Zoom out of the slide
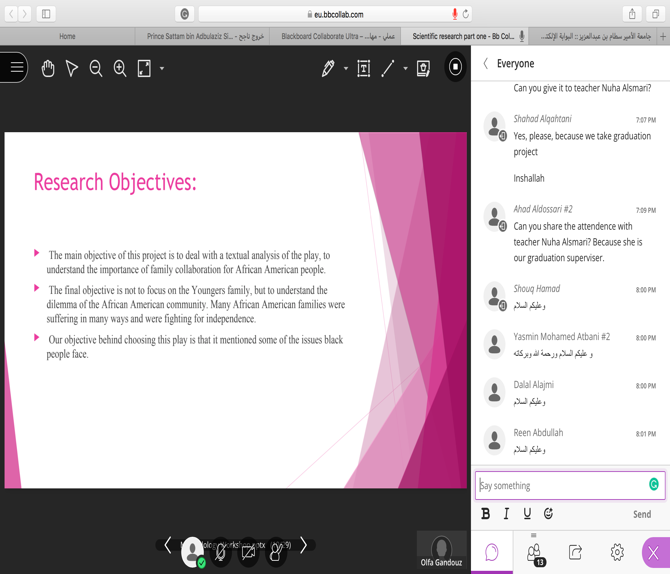Viewport: 670px width, 574px height. [96, 68]
